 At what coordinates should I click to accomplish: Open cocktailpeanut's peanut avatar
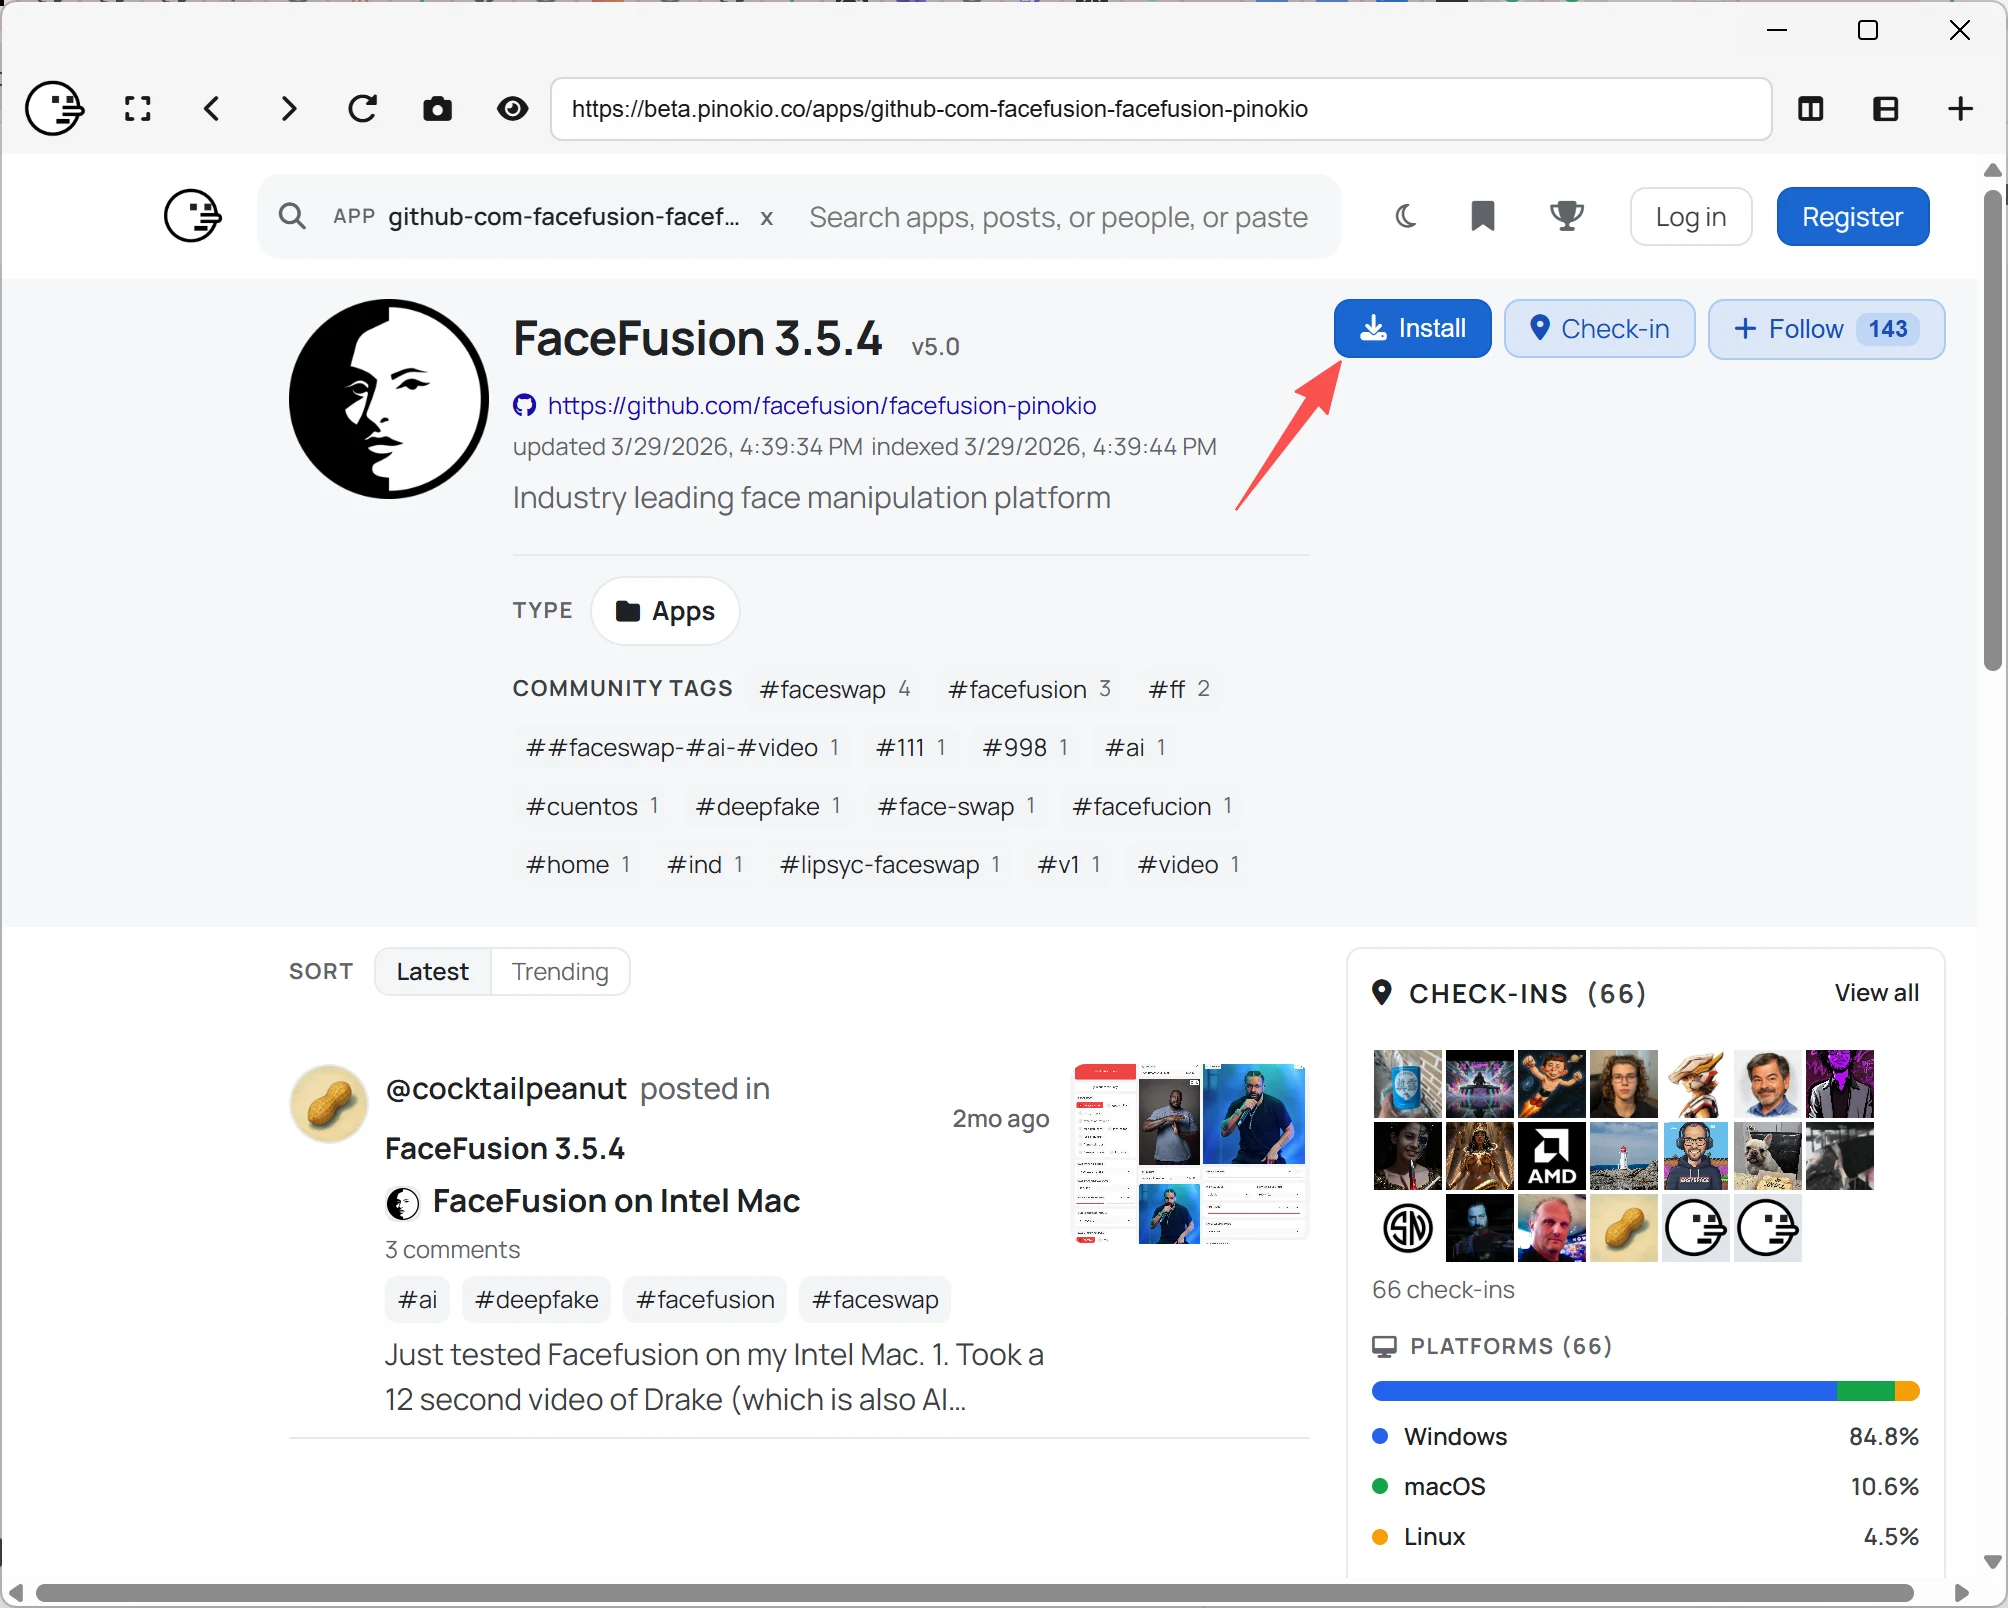click(x=329, y=1104)
